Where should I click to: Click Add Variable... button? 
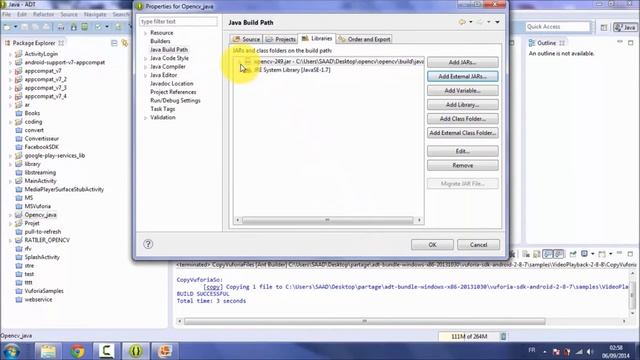(x=462, y=91)
